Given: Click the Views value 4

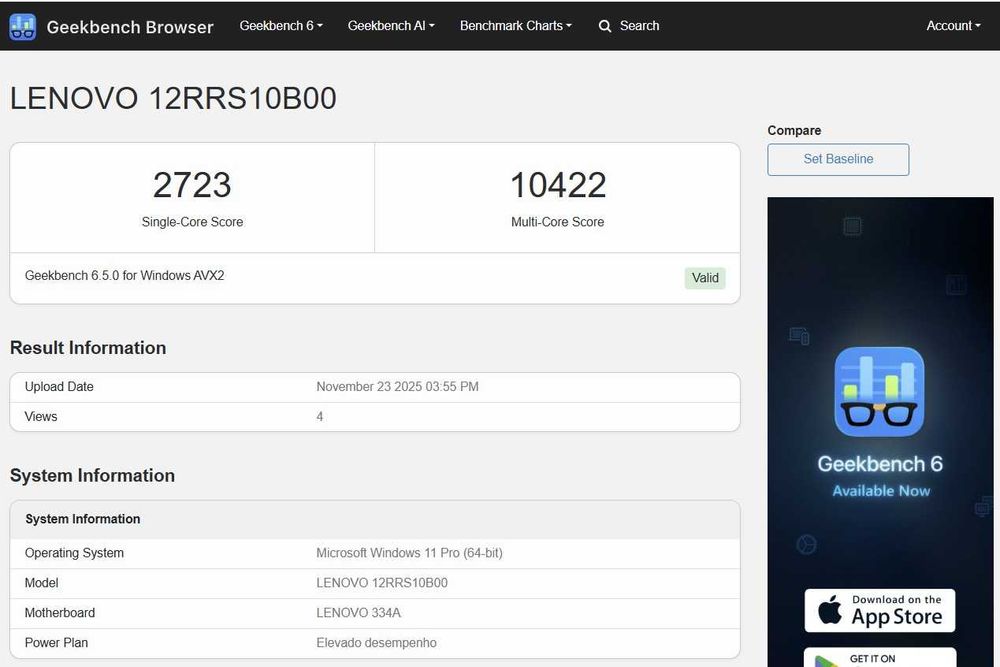Looking at the screenshot, I should tap(320, 416).
